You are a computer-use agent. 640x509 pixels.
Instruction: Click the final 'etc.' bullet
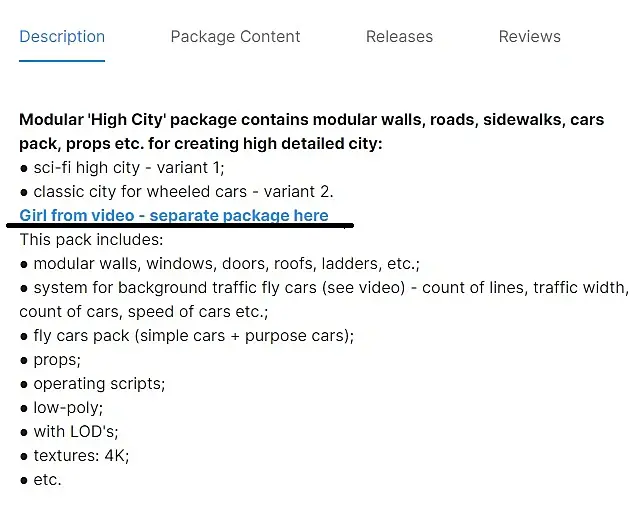click(47, 479)
